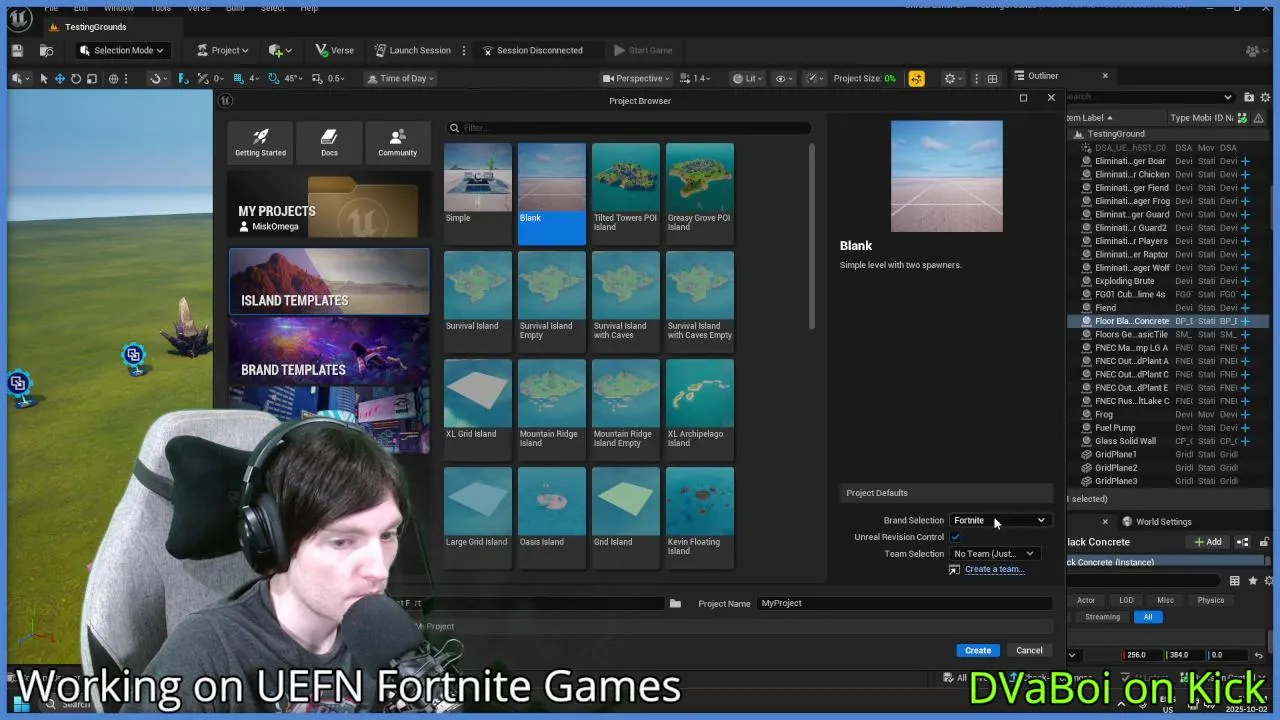Open Getting Started in Project Browser
This screenshot has height=720, width=1280.
pyautogui.click(x=260, y=142)
